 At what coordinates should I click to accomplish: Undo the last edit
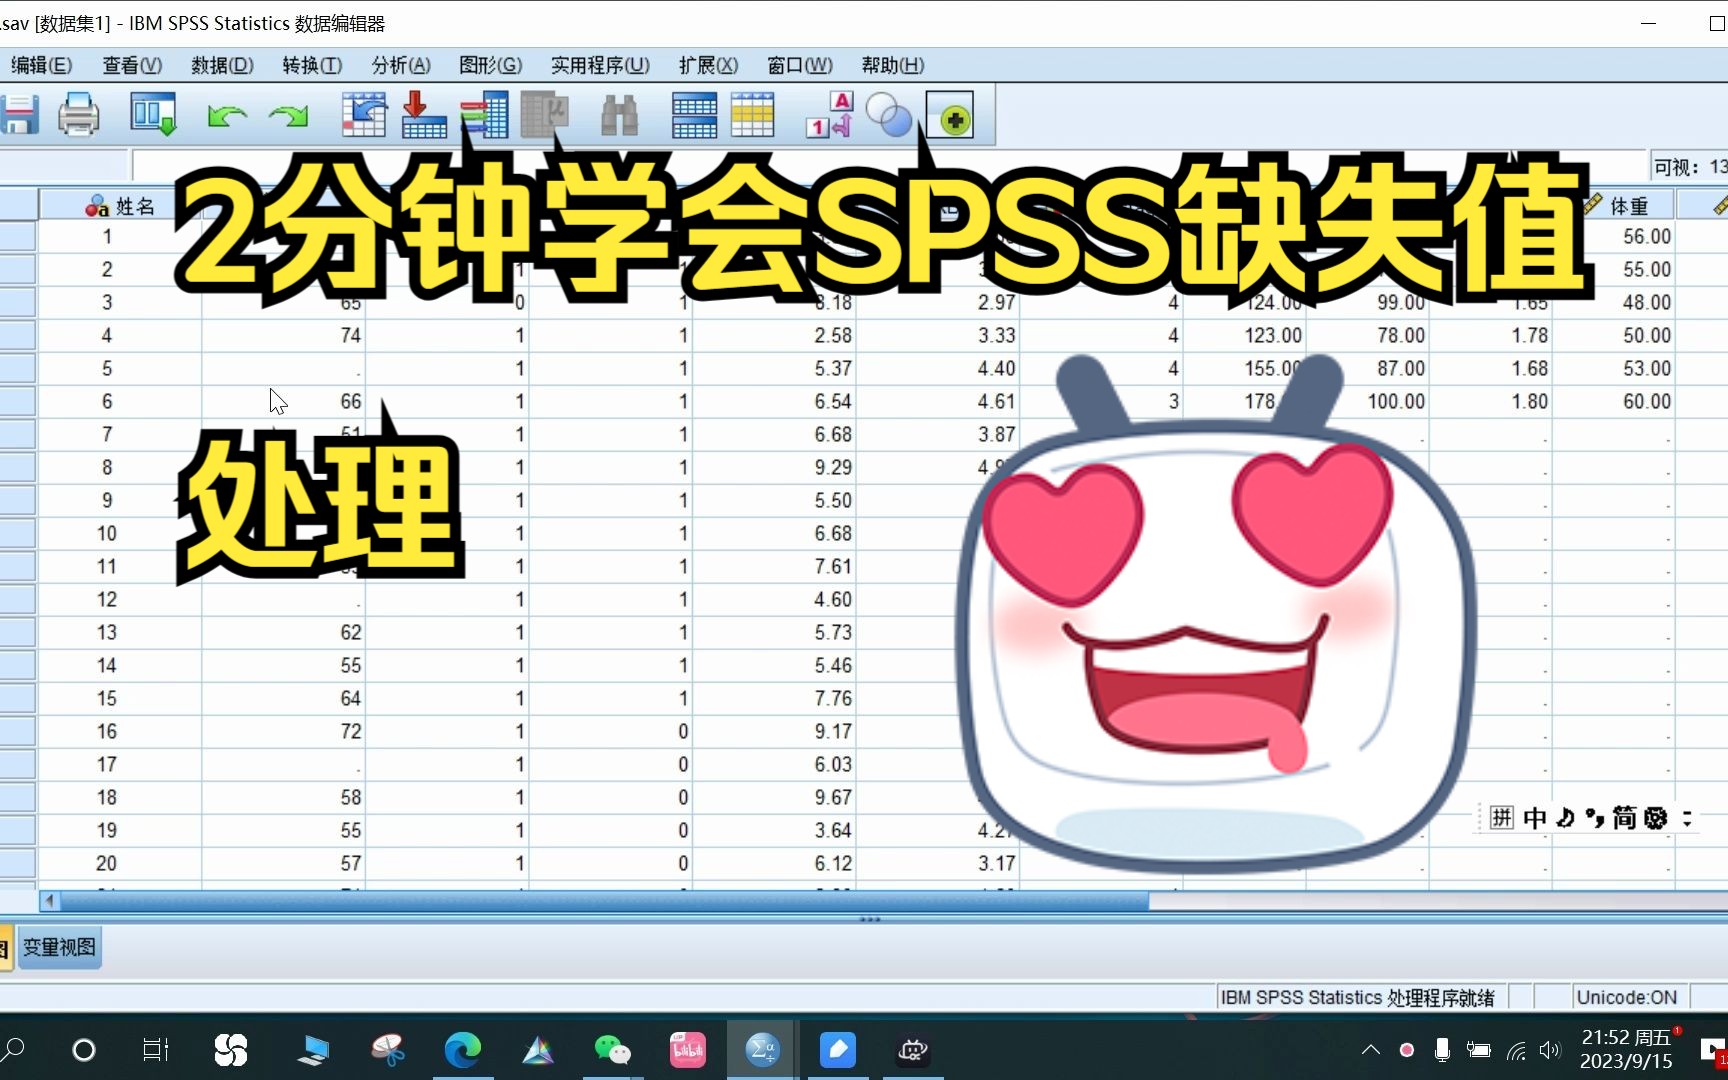pos(227,115)
